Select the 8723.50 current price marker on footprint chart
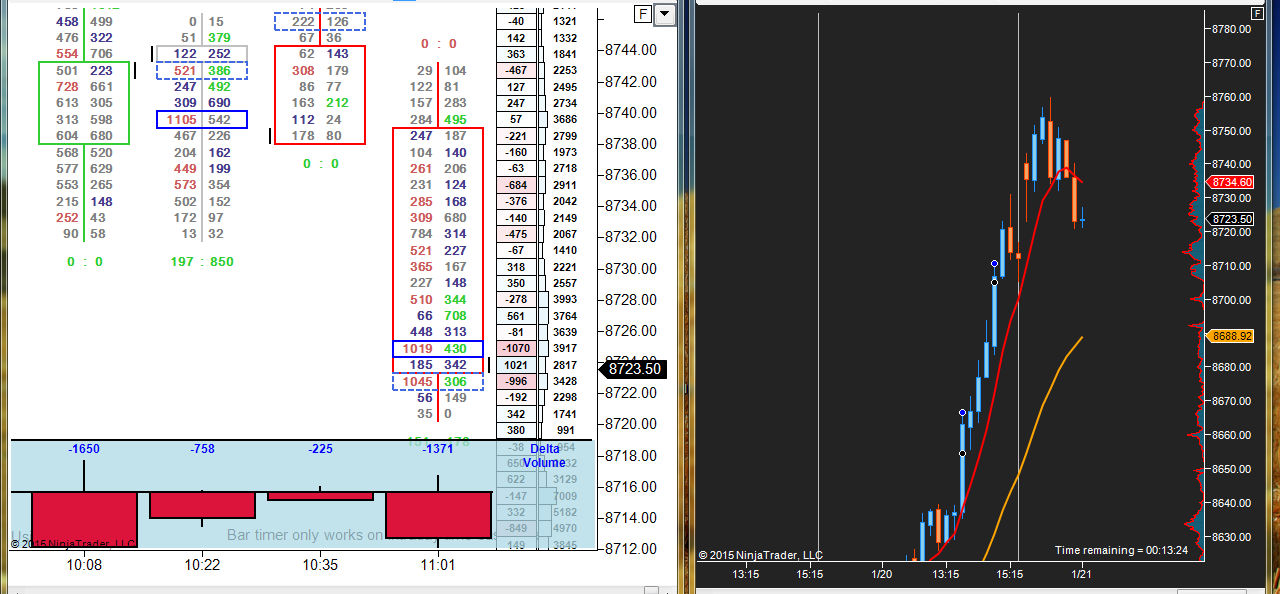 632,369
